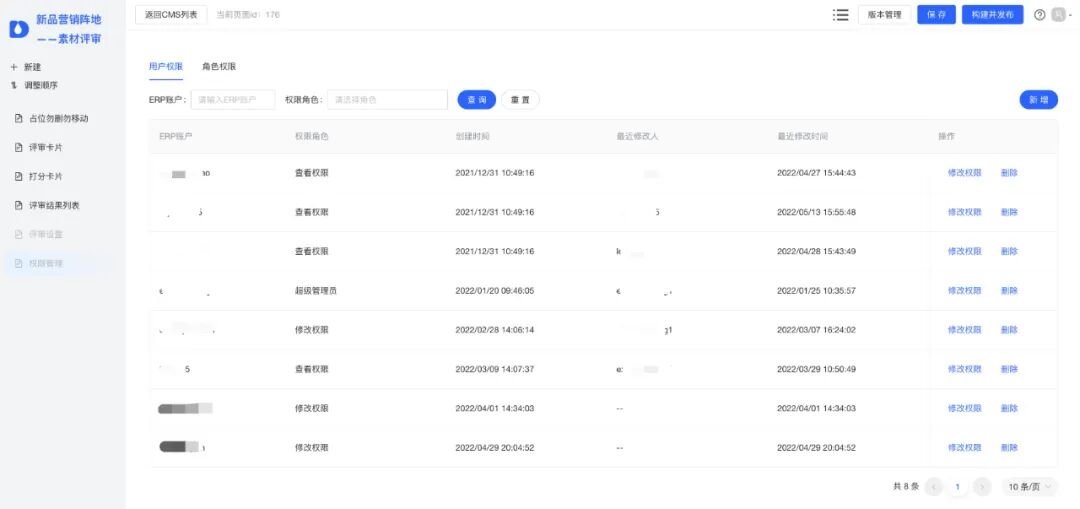The width and height of the screenshot is (1080, 509).
Task: Click the 新品营销阵地 素材评审 title
Action: (x=69, y=30)
